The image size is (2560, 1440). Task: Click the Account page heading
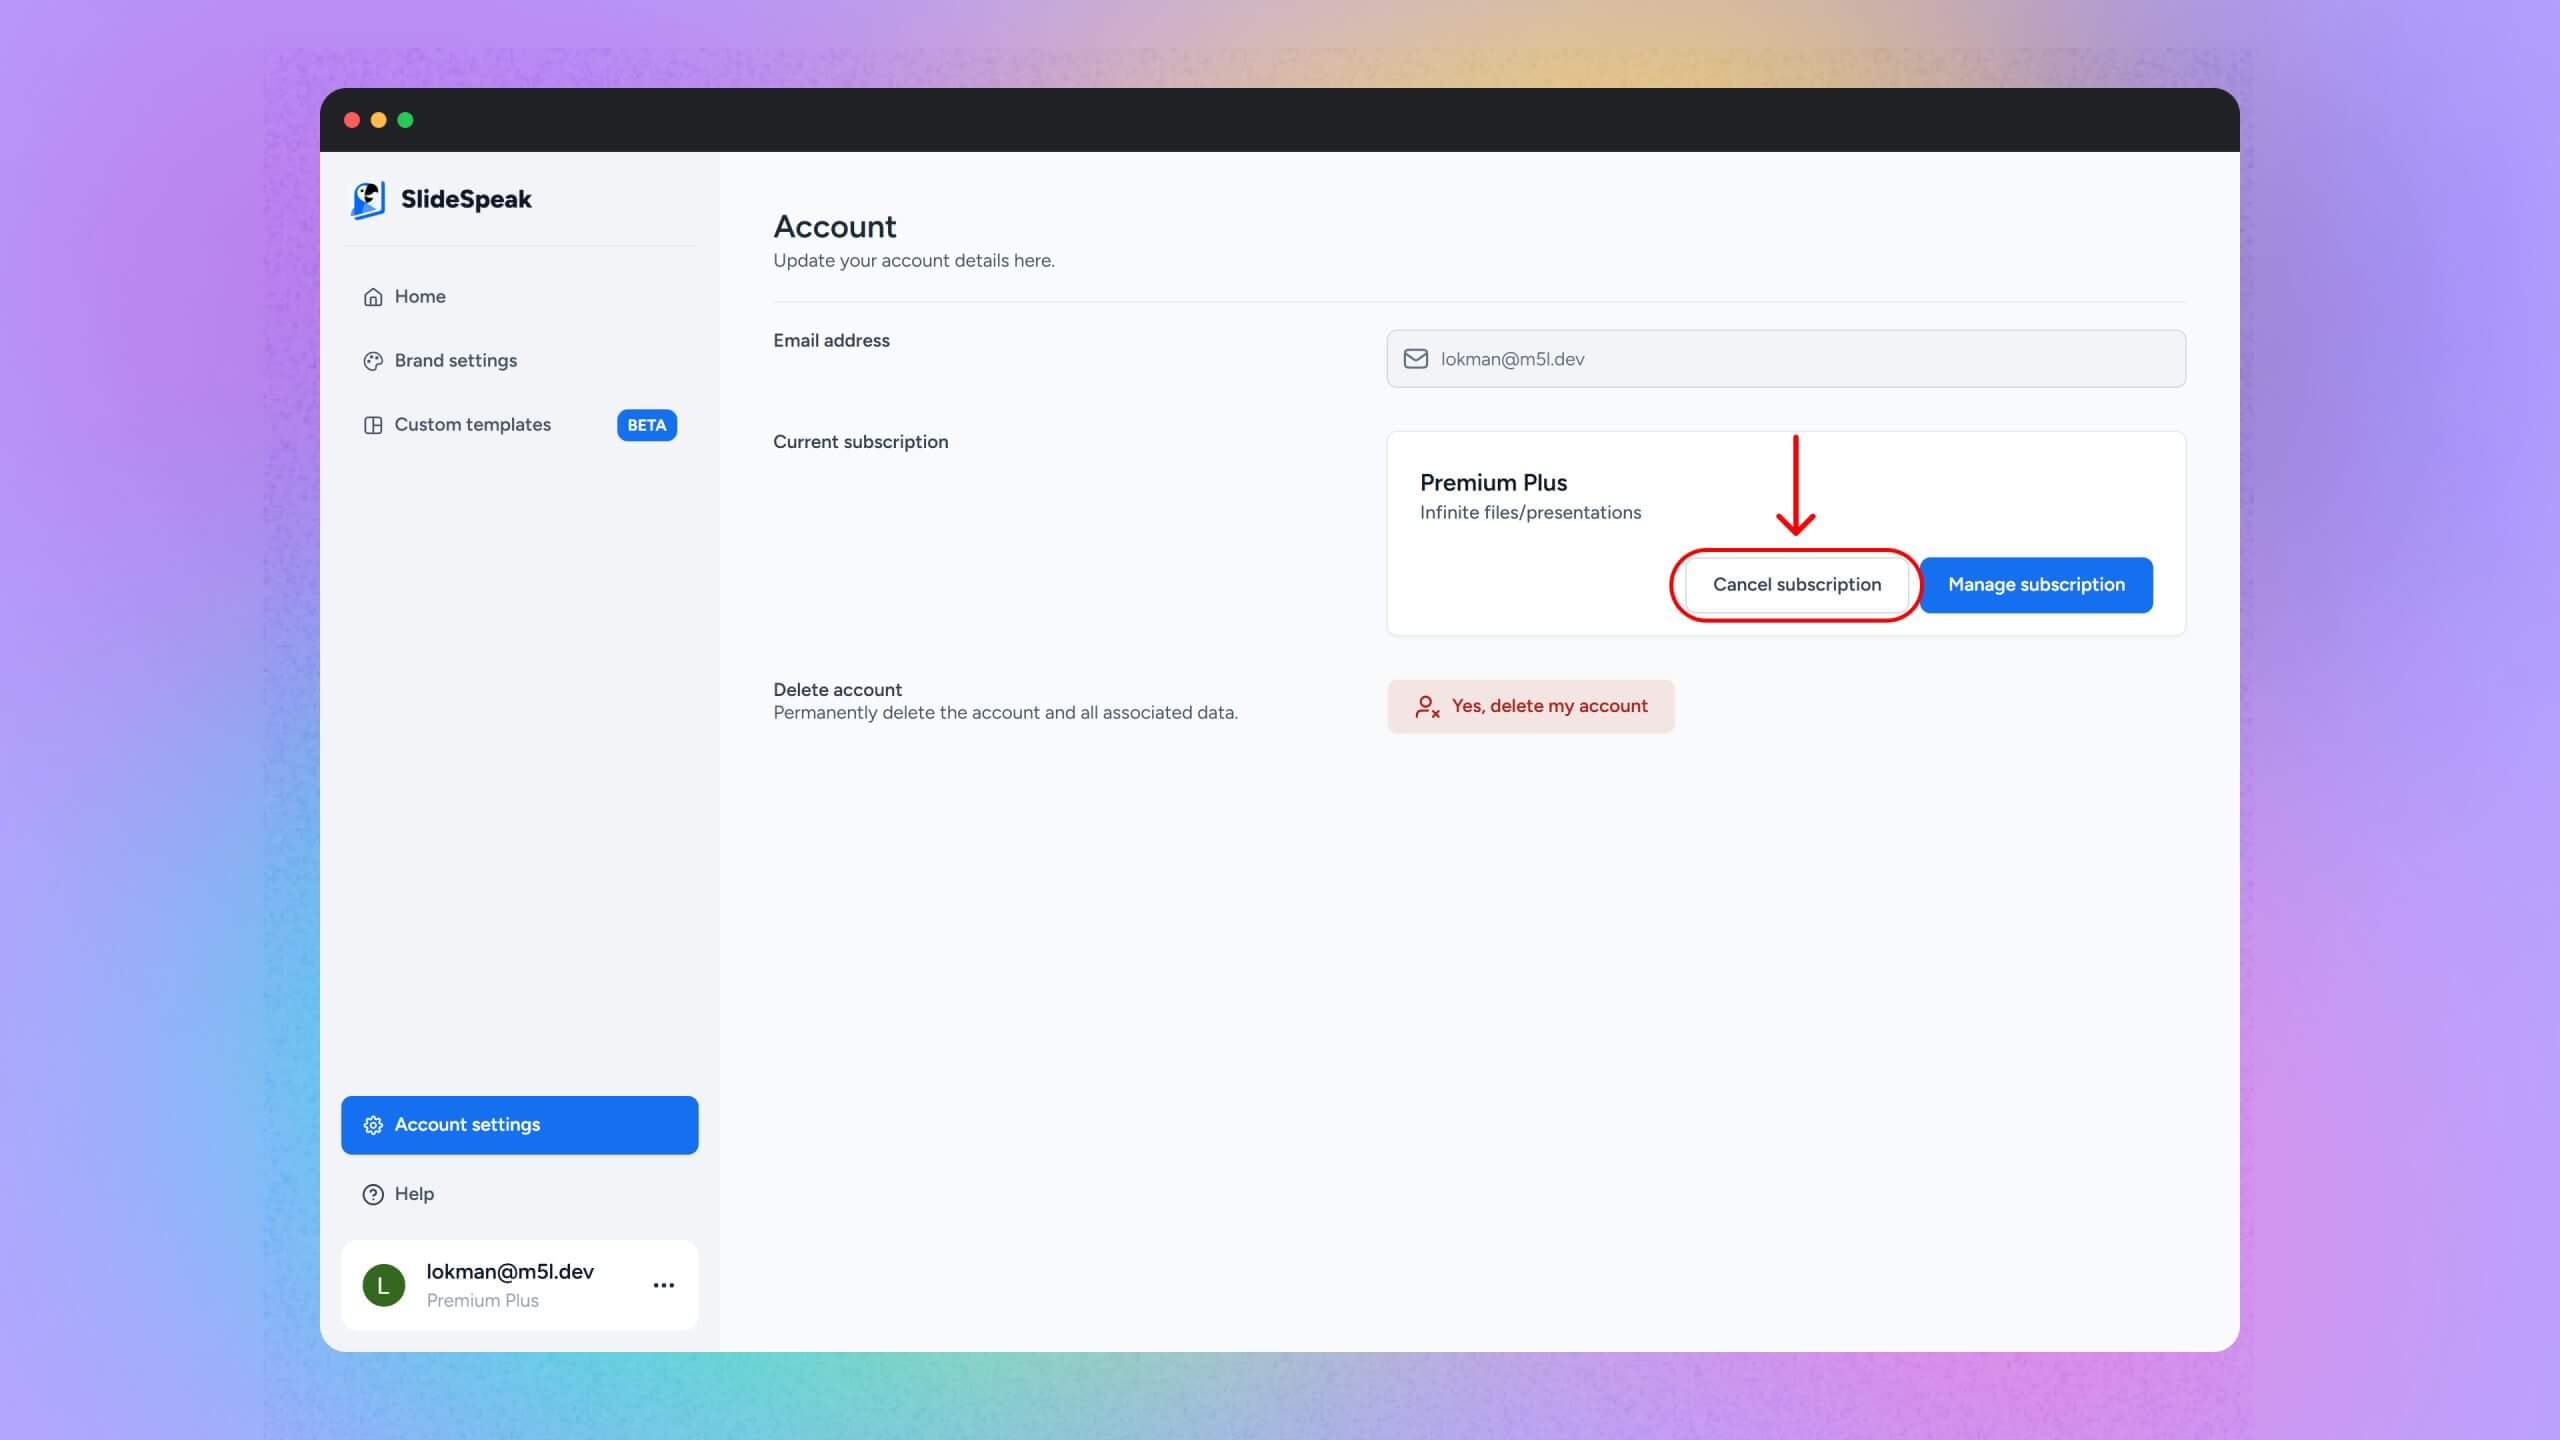click(x=835, y=227)
